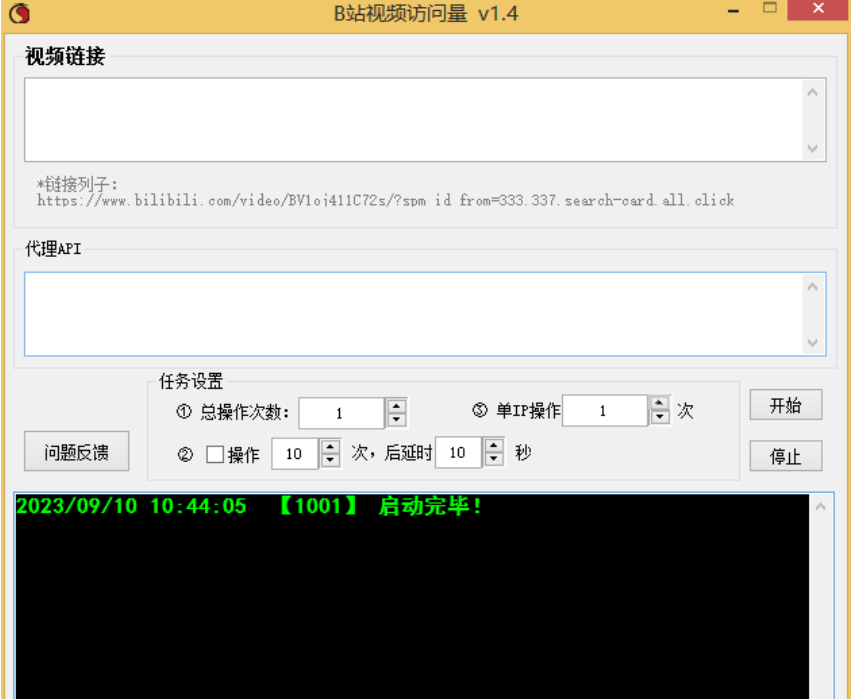Click the 单IP操作 number field

(604, 411)
